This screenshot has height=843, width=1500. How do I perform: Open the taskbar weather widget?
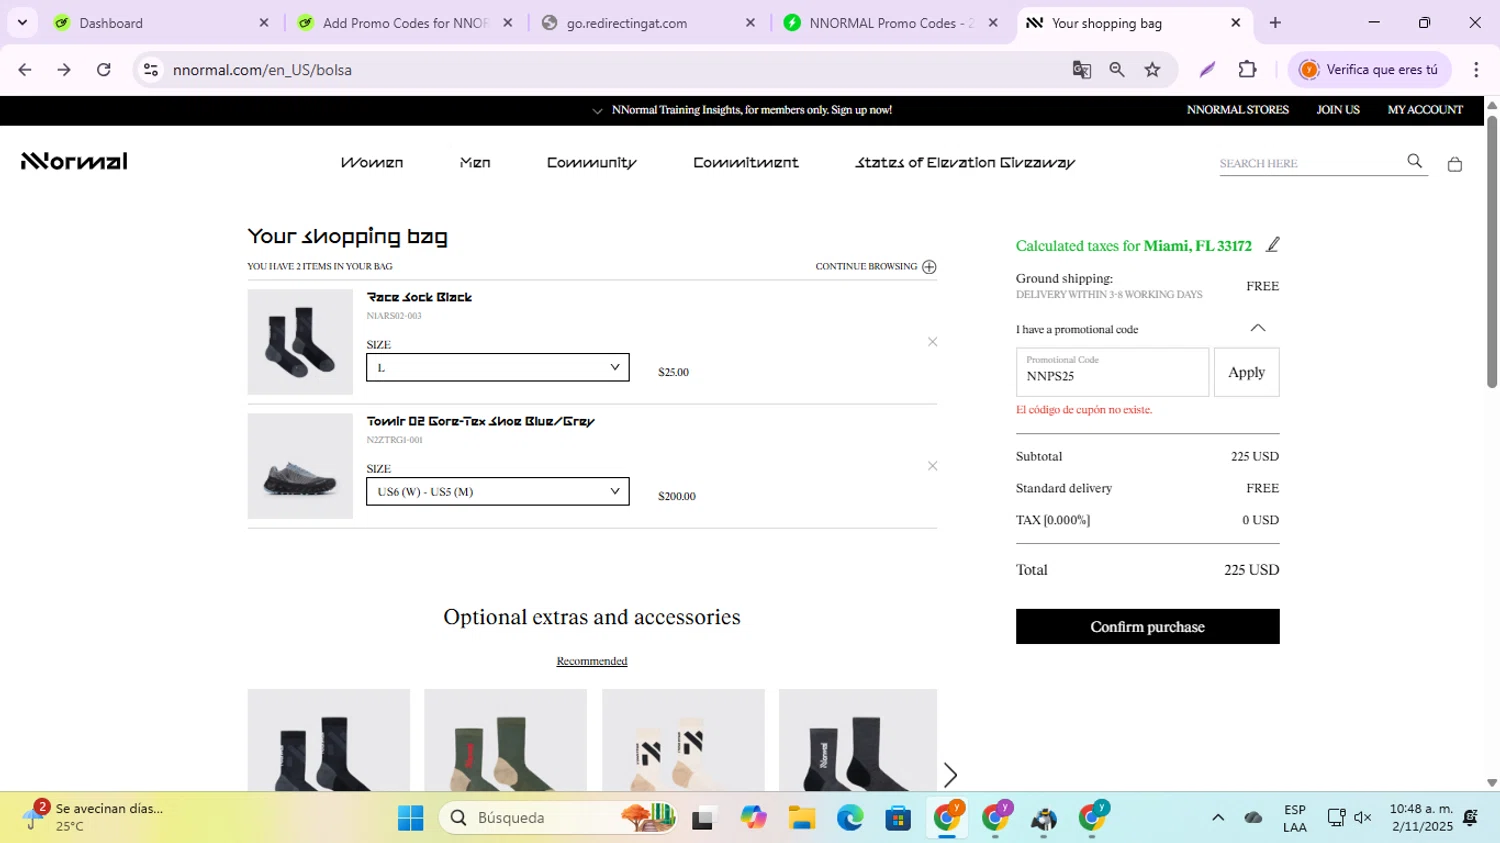pyautogui.click(x=95, y=817)
